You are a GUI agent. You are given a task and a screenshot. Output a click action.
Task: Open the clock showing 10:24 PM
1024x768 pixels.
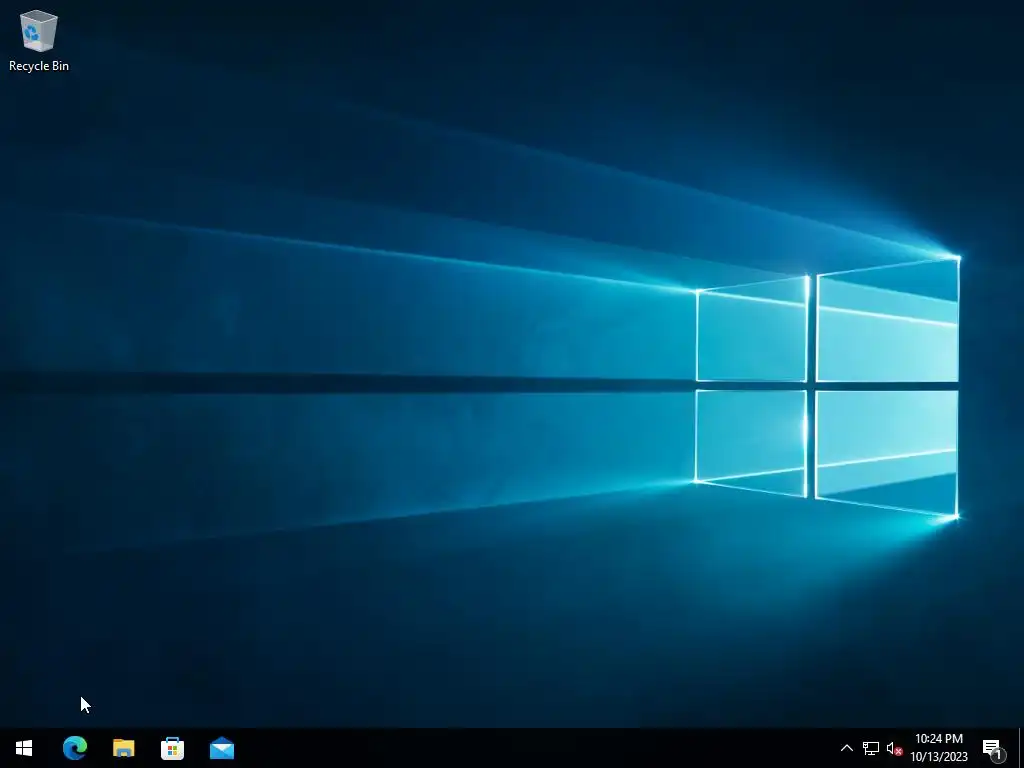pyautogui.click(x=938, y=748)
